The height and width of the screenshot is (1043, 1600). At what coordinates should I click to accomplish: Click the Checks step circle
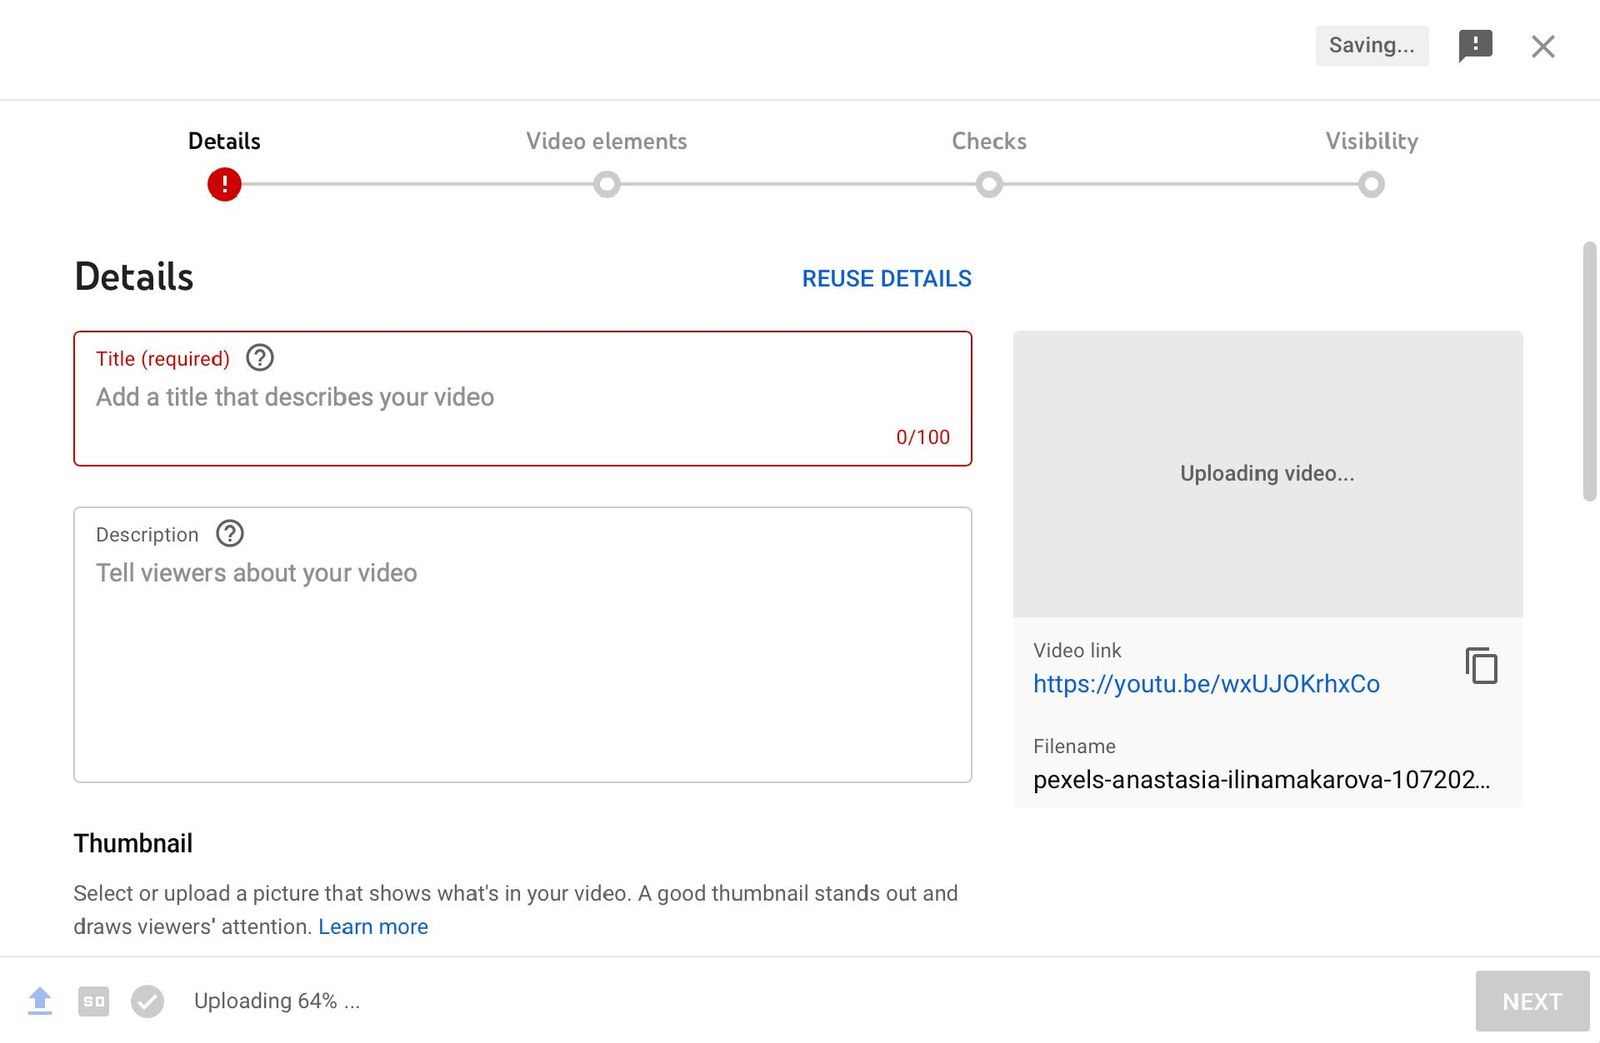pos(989,185)
